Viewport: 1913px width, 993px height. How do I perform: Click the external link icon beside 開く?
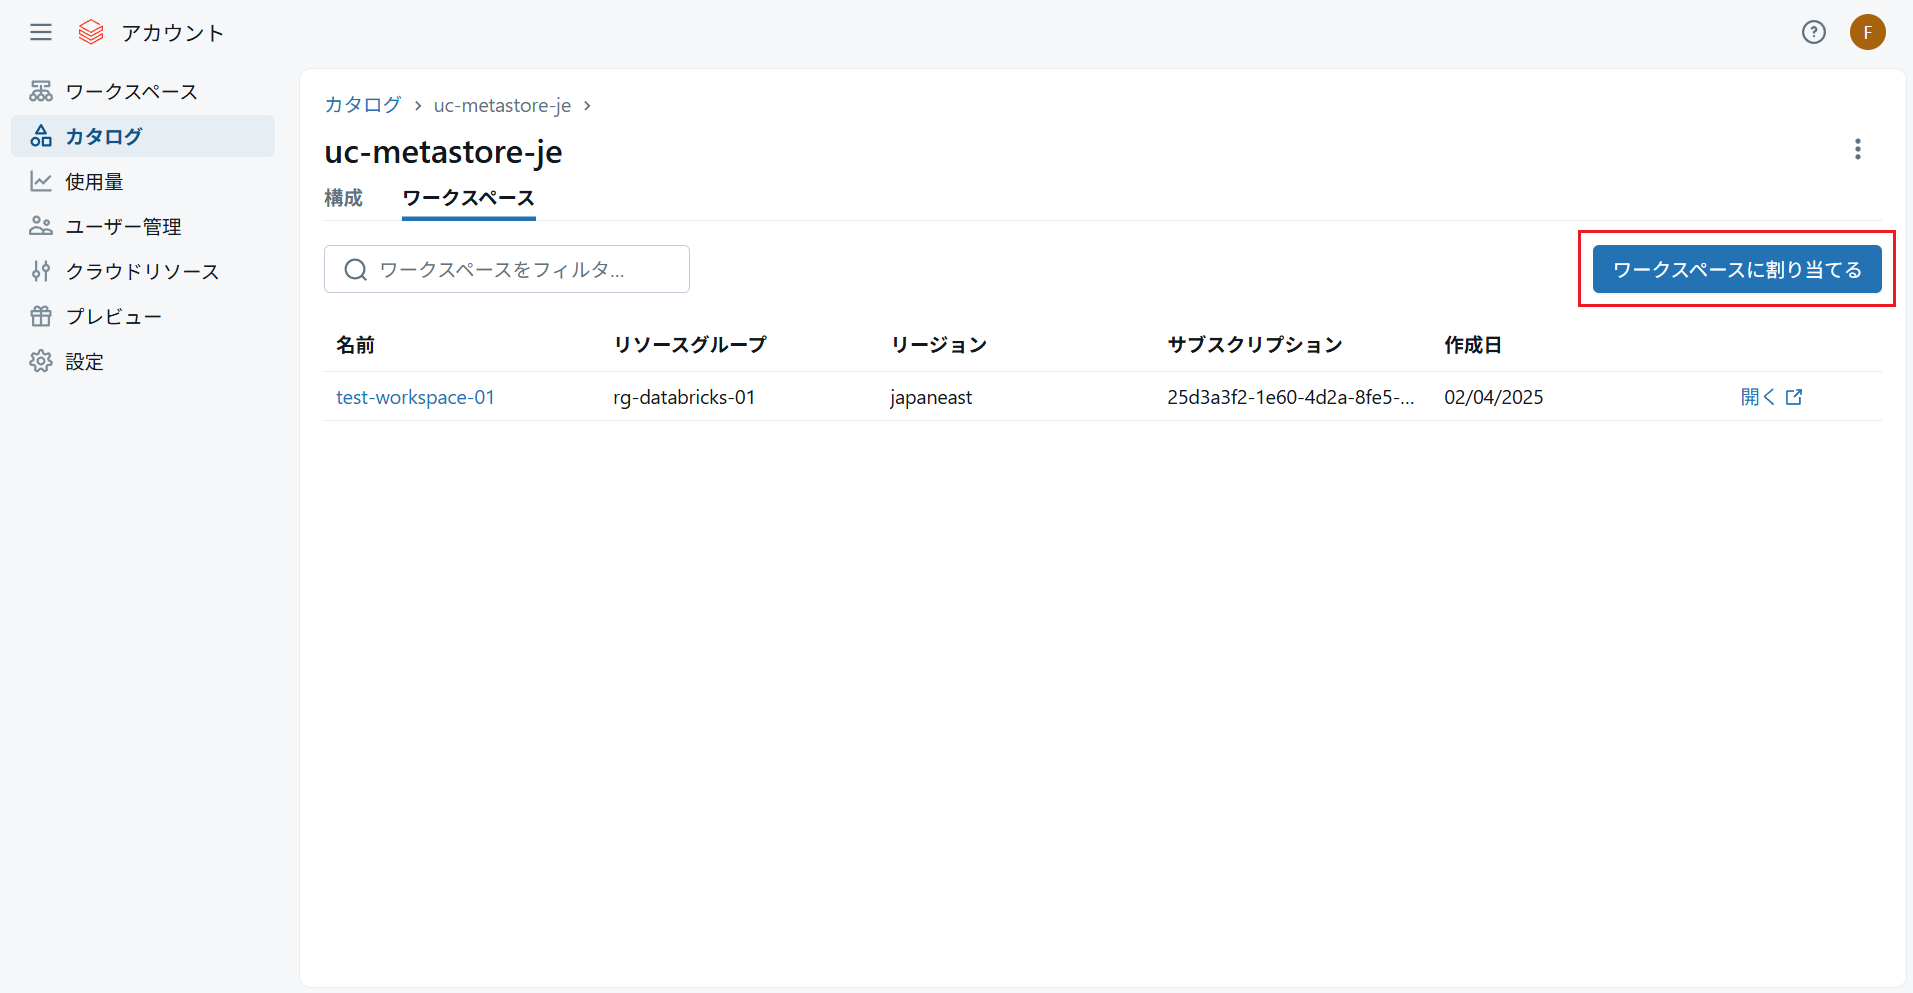click(1794, 397)
